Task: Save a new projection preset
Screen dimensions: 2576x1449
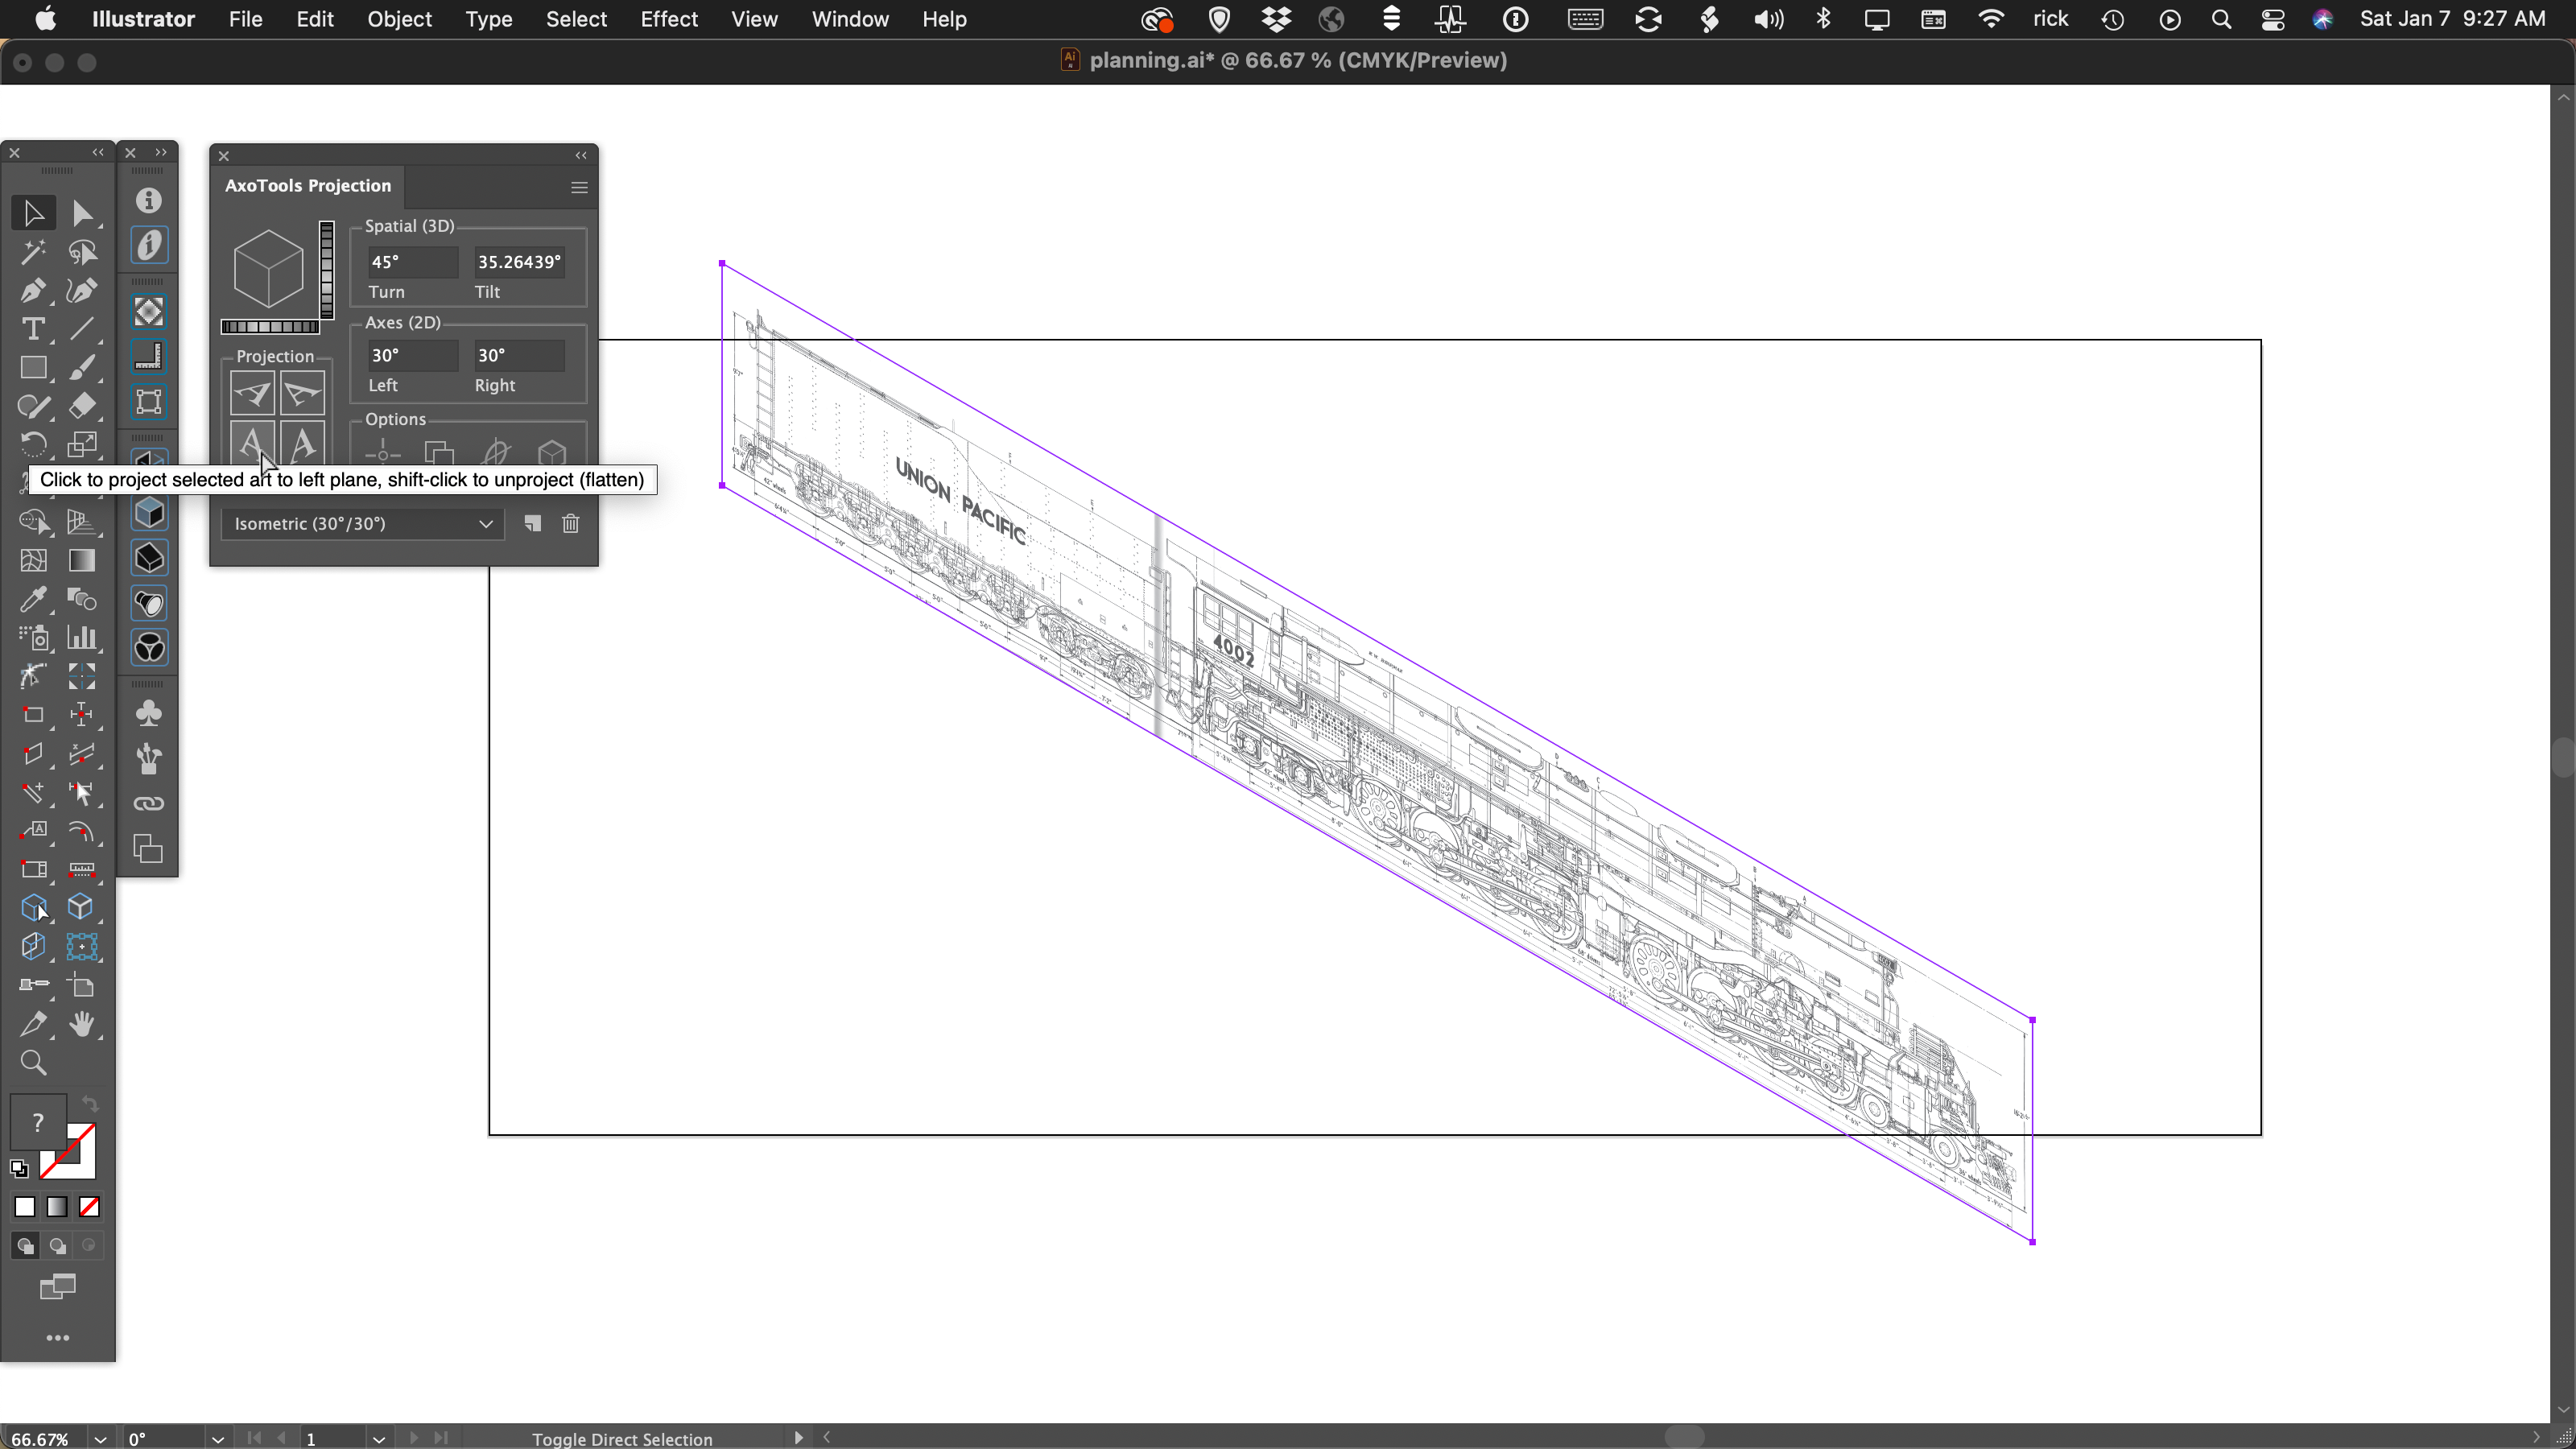Action: tap(533, 524)
